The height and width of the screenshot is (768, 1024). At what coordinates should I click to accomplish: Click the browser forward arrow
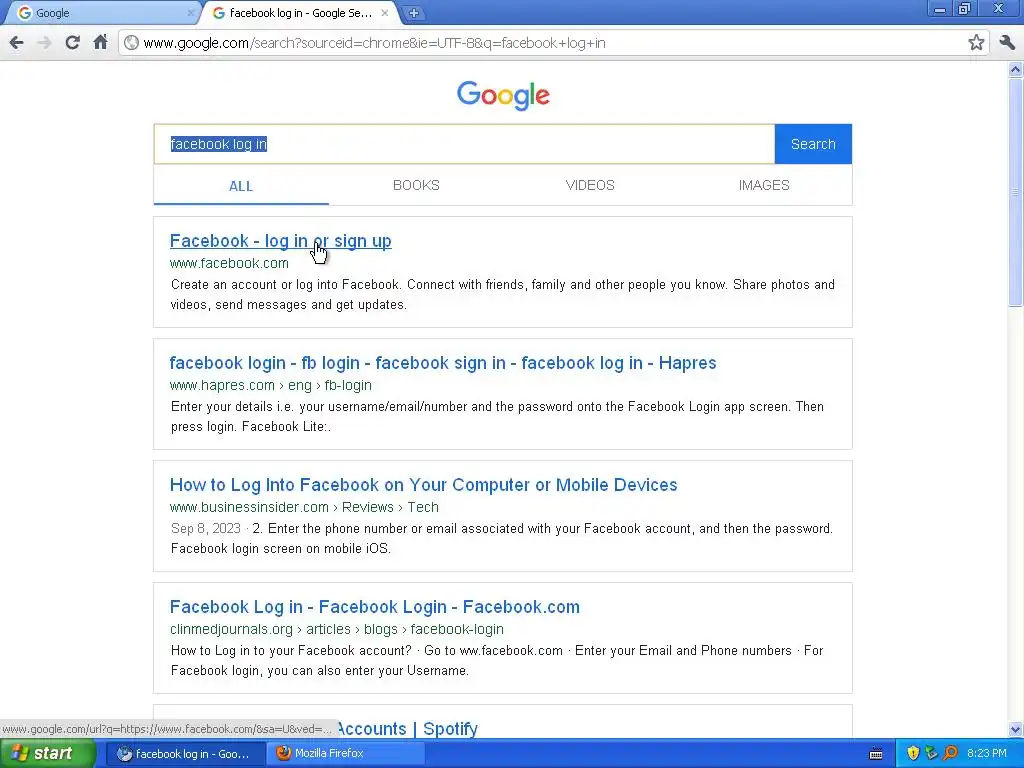44,43
